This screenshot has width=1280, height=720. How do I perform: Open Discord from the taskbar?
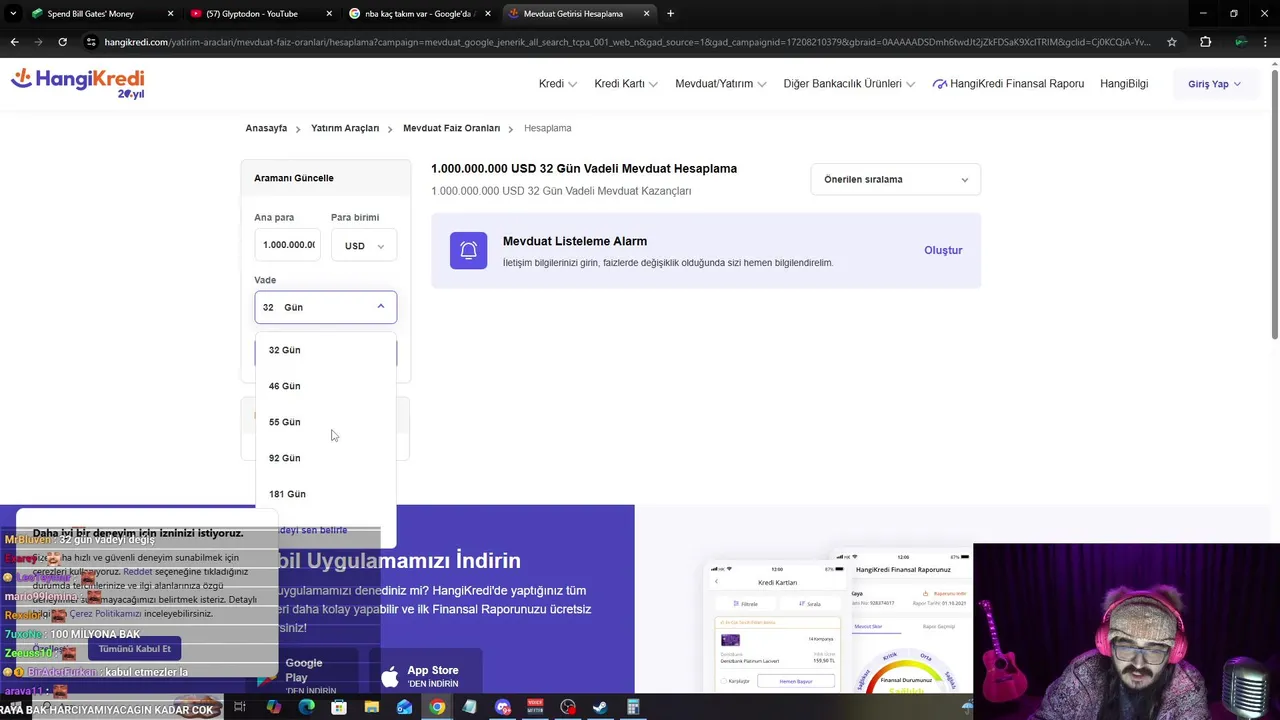click(503, 707)
